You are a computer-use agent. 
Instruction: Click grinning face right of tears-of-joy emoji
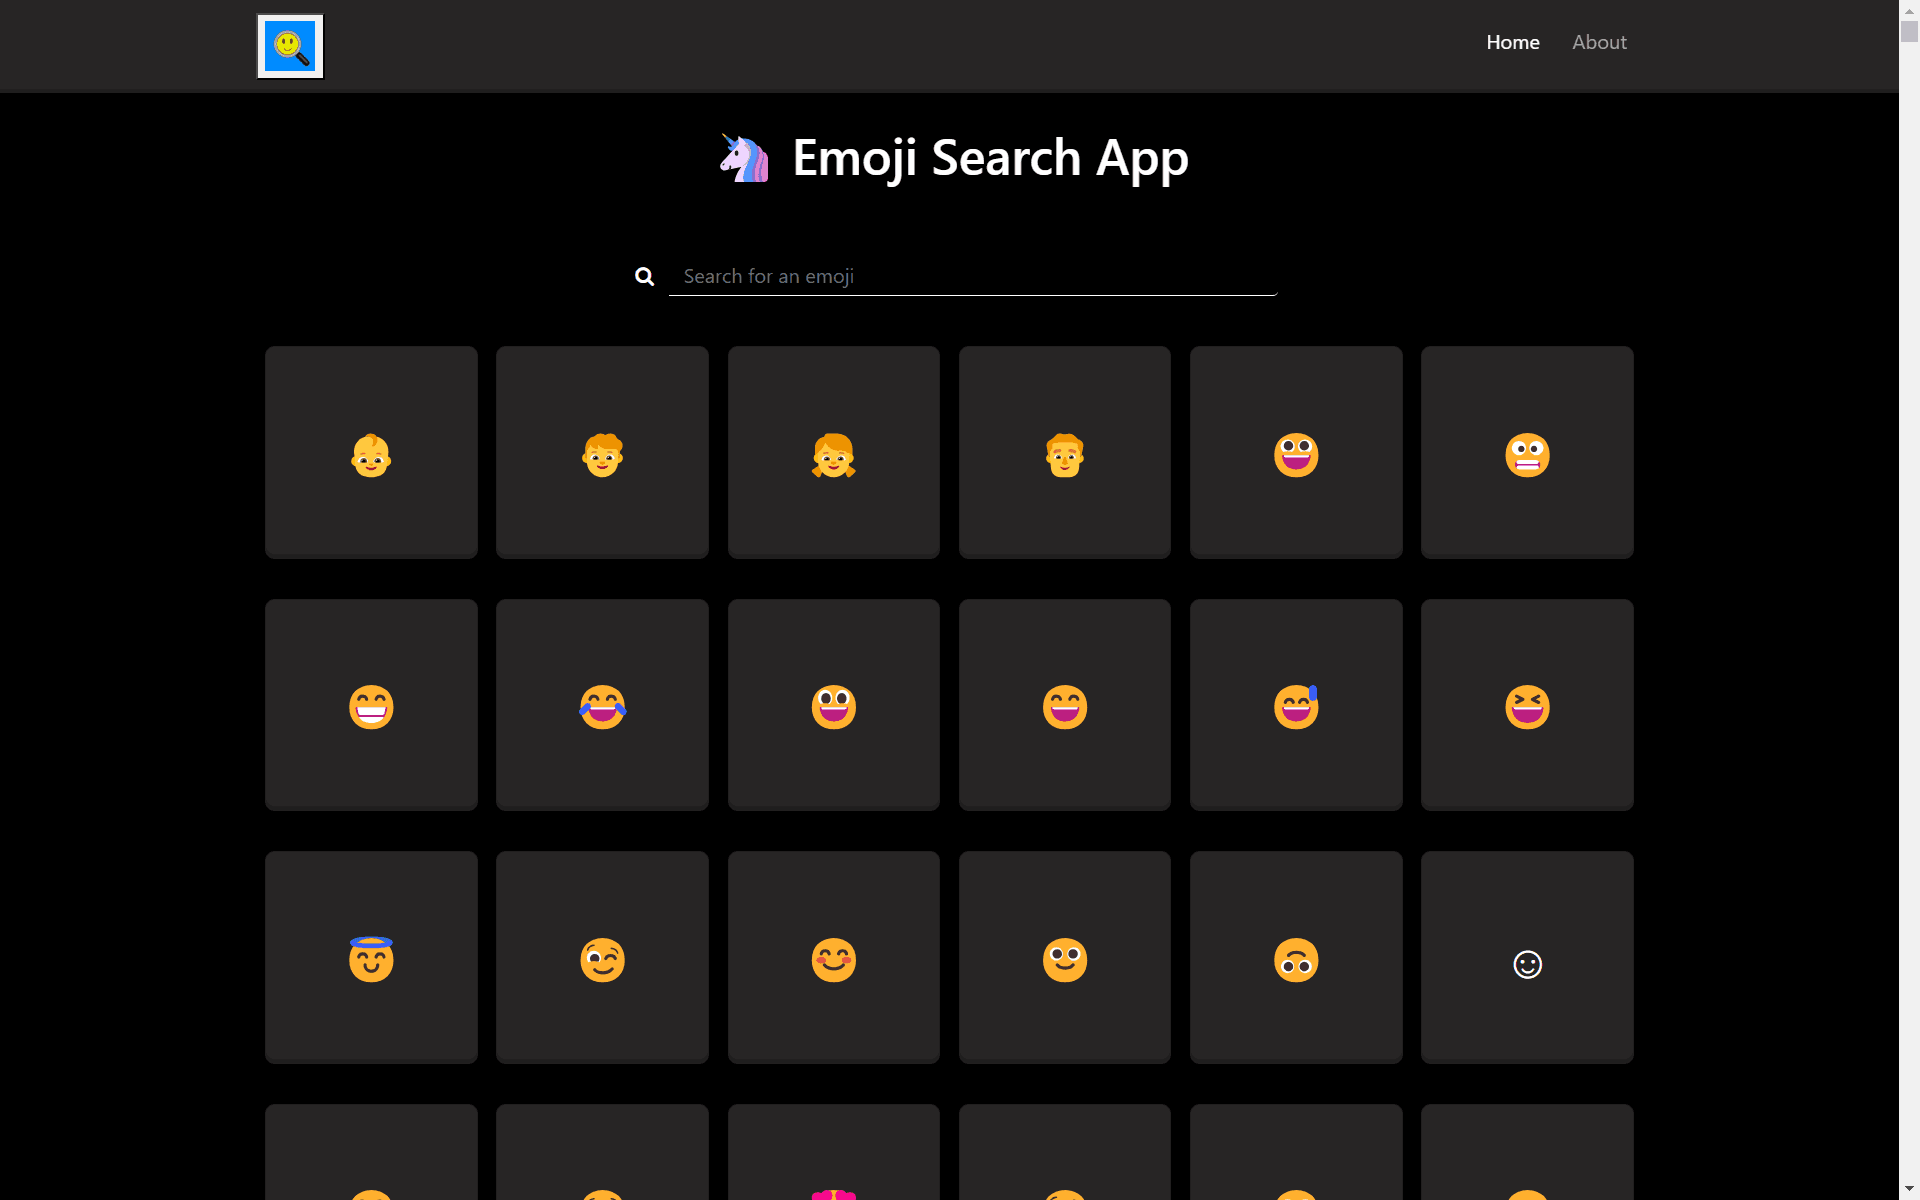tap(834, 705)
